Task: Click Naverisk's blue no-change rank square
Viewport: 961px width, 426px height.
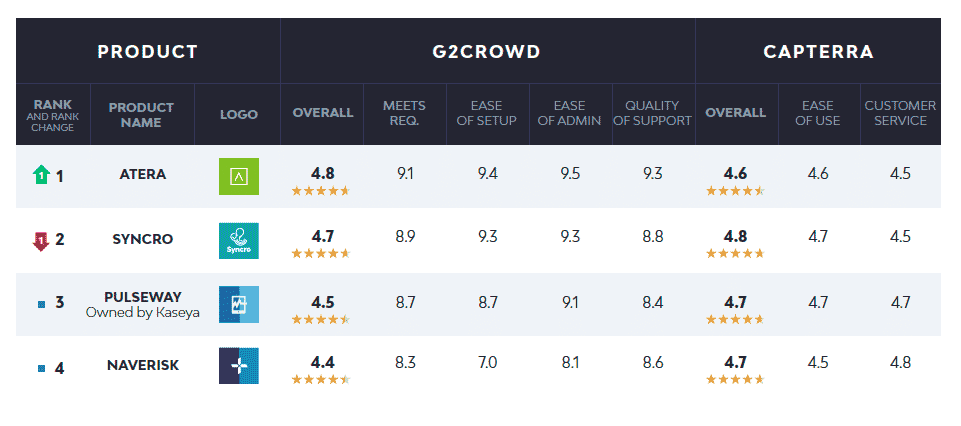Action: (42, 368)
